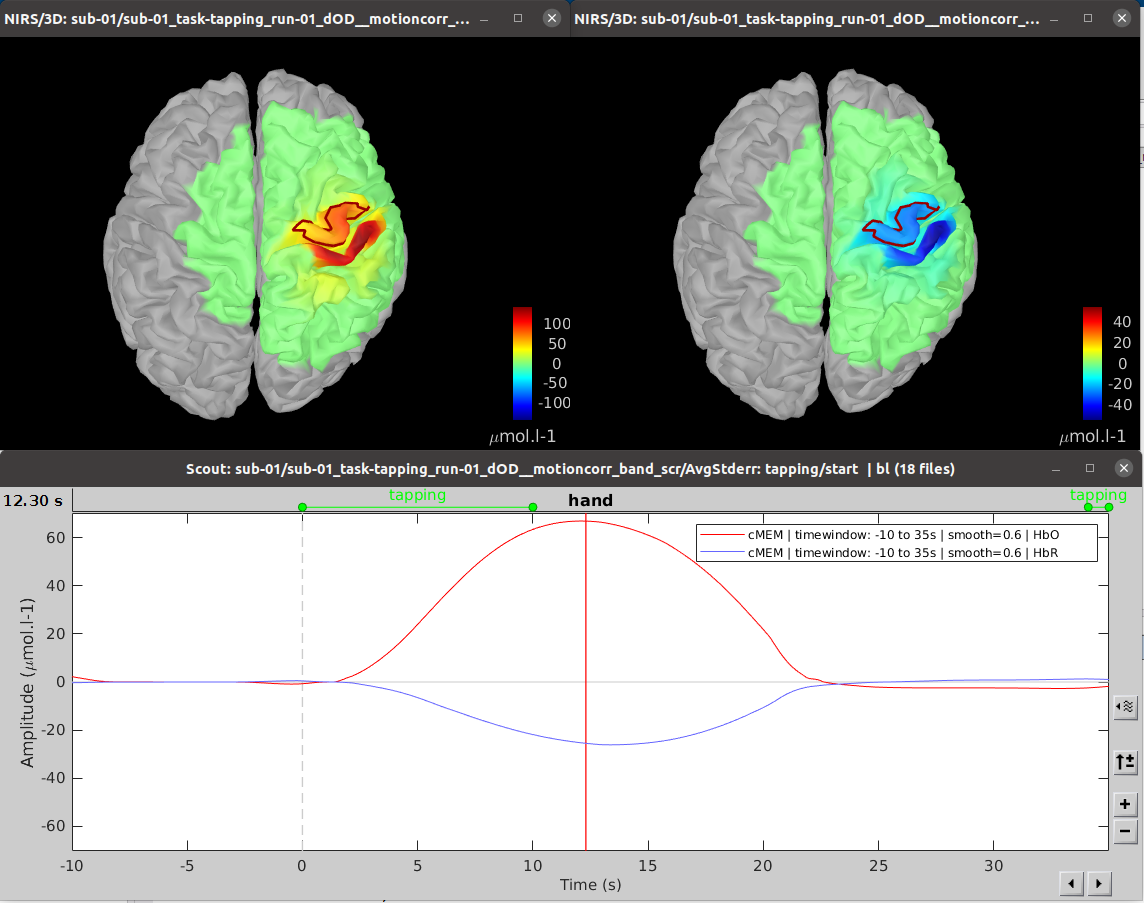
Task: Click the left brain map colorbar
Action: [522, 362]
